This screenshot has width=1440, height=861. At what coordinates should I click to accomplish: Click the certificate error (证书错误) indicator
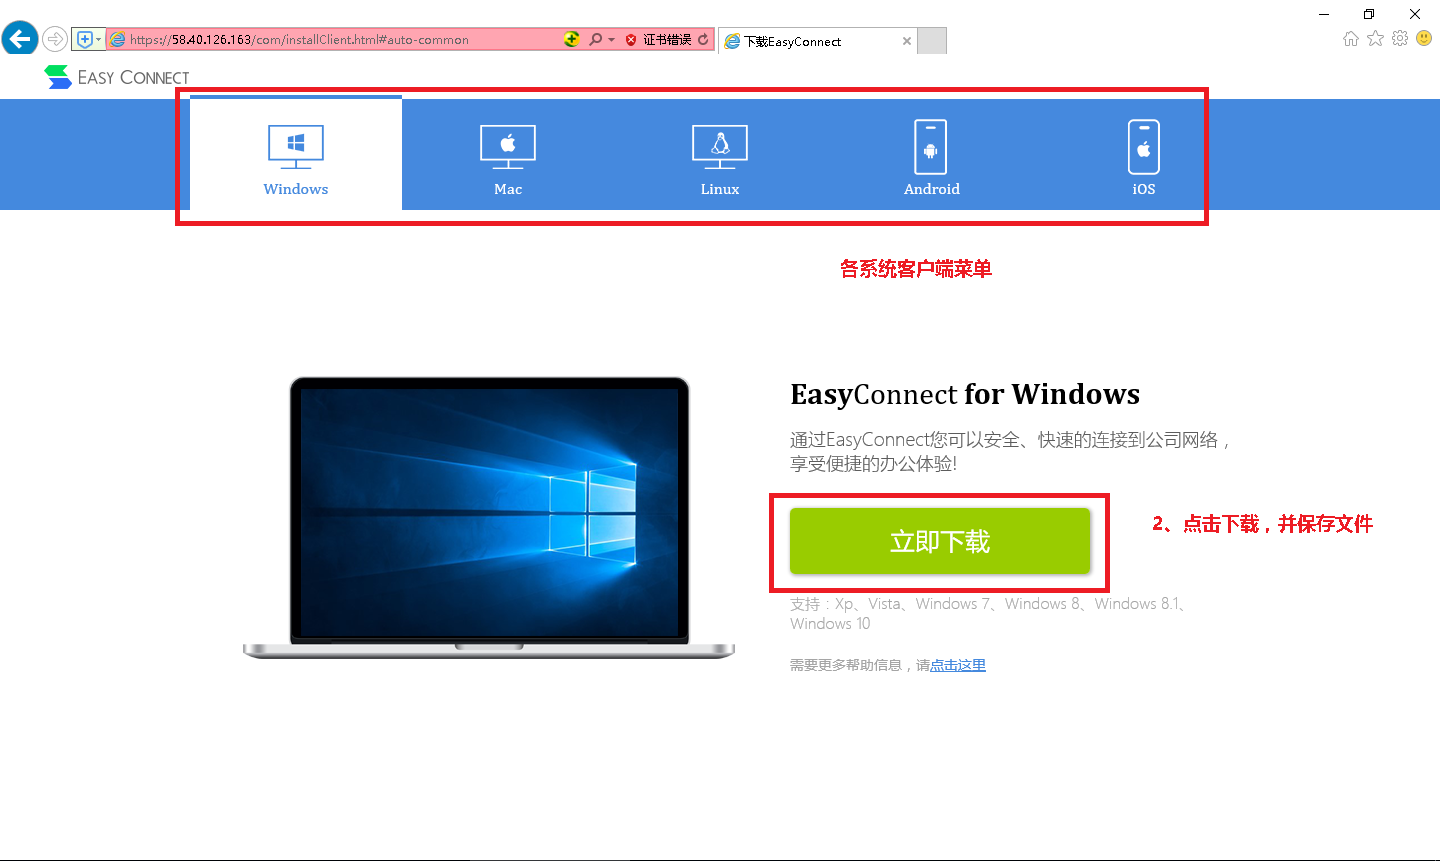click(x=659, y=40)
